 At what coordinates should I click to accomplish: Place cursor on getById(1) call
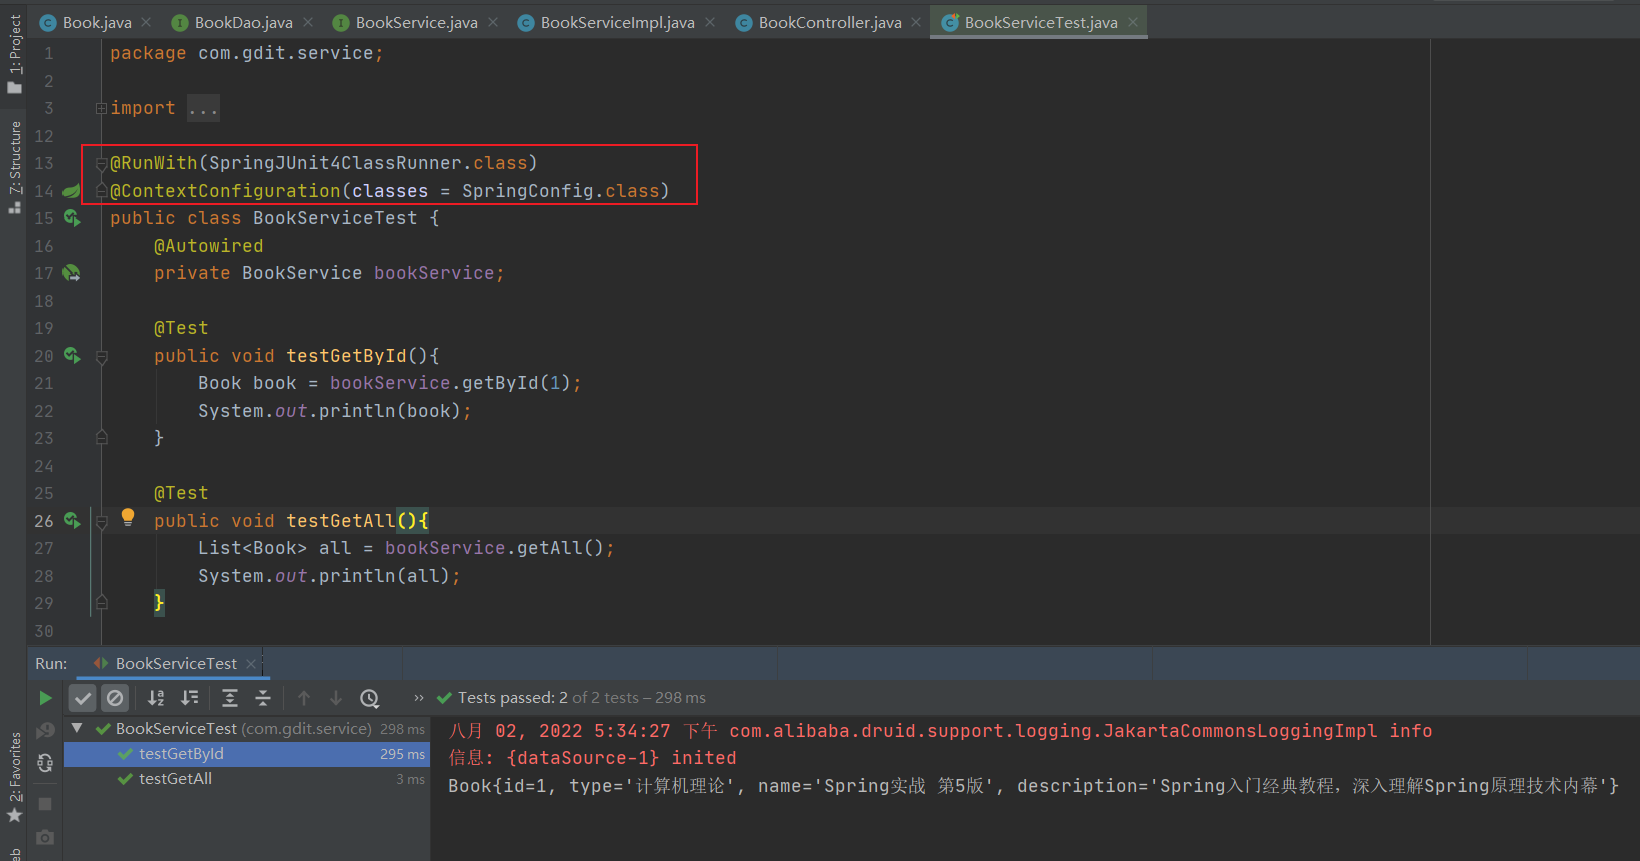[x=515, y=383]
